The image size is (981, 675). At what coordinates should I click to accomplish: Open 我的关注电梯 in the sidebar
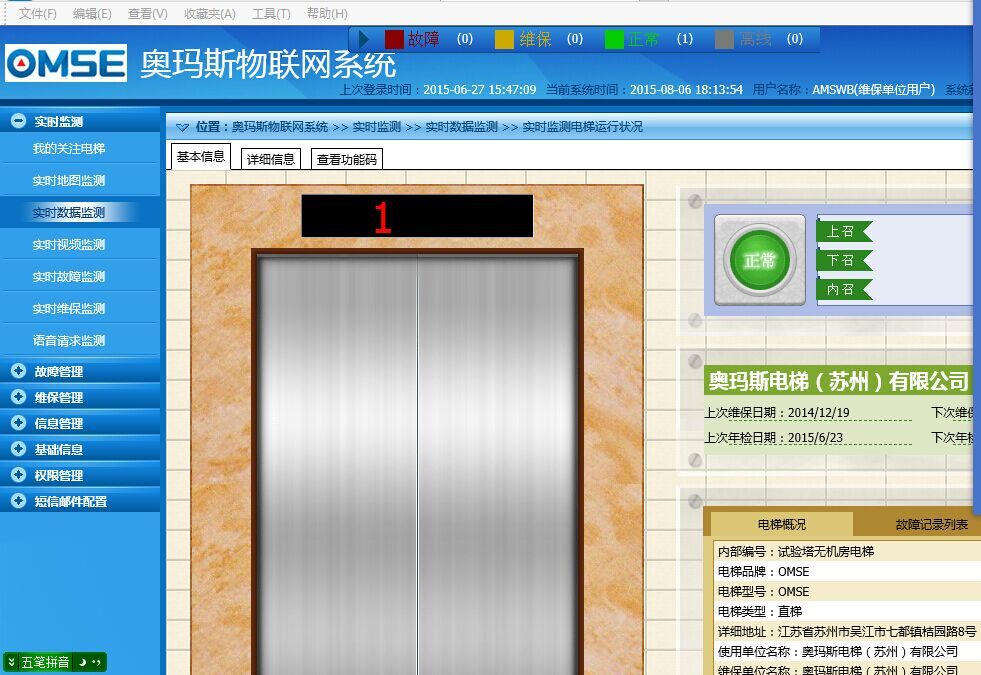tap(68, 148)
